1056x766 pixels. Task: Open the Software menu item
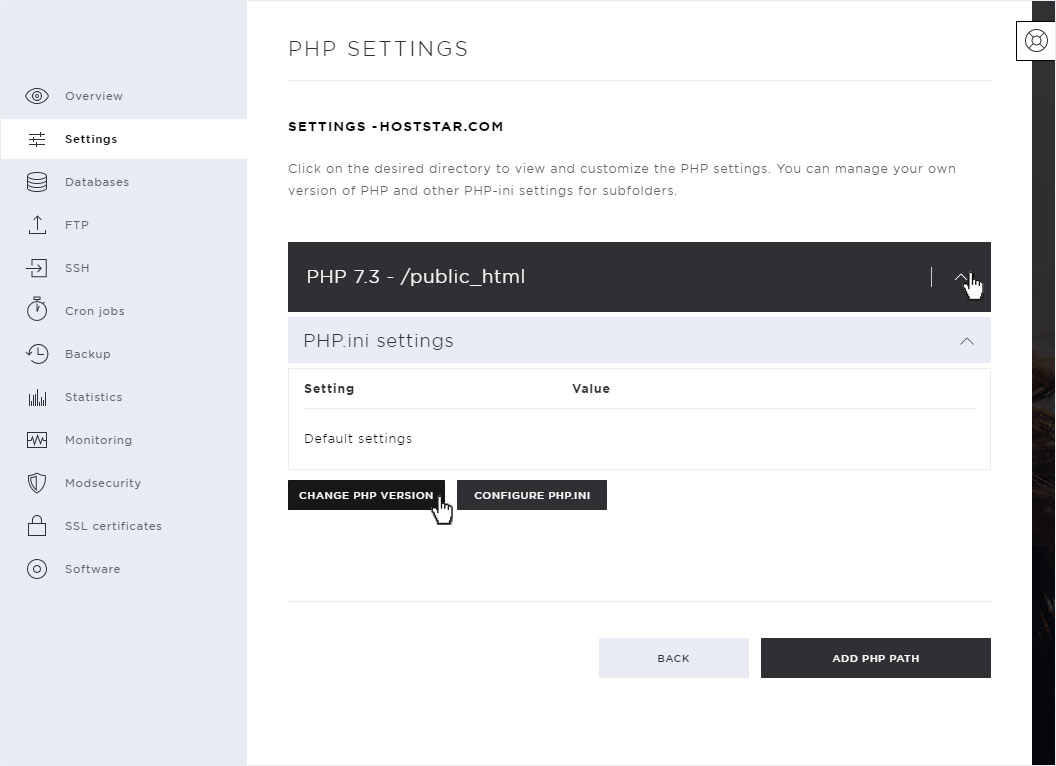(x=92, y=569)
